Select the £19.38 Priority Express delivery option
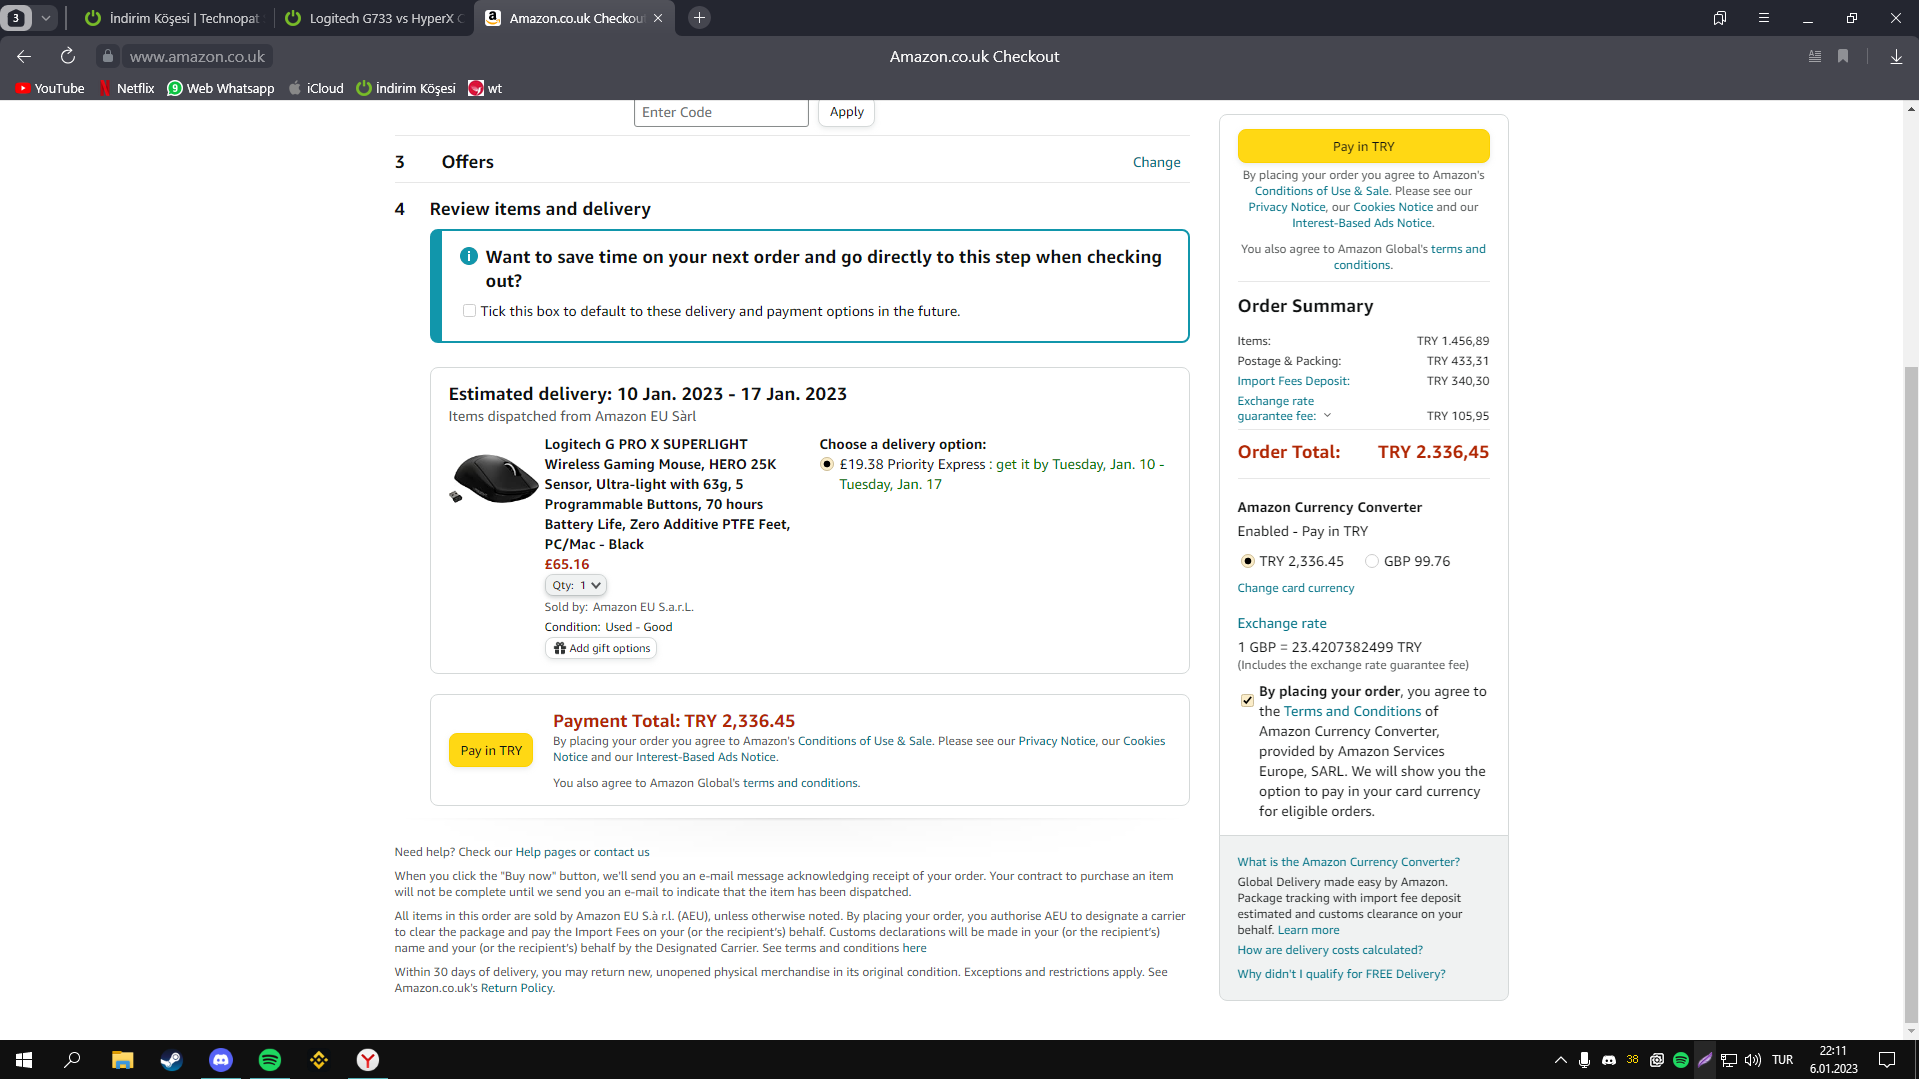 (827, 464)
